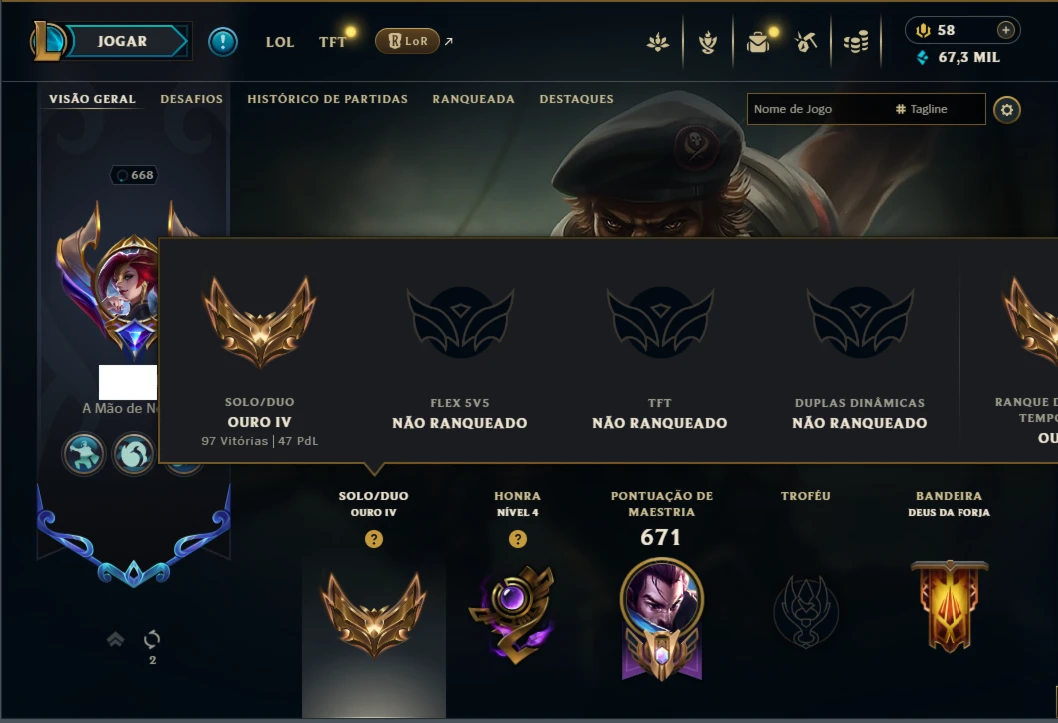Image resolution: width=1058 pixels, height=723 pixels.
Task: Open the DESTAQUES tab
Action: [x=576, y=99]
